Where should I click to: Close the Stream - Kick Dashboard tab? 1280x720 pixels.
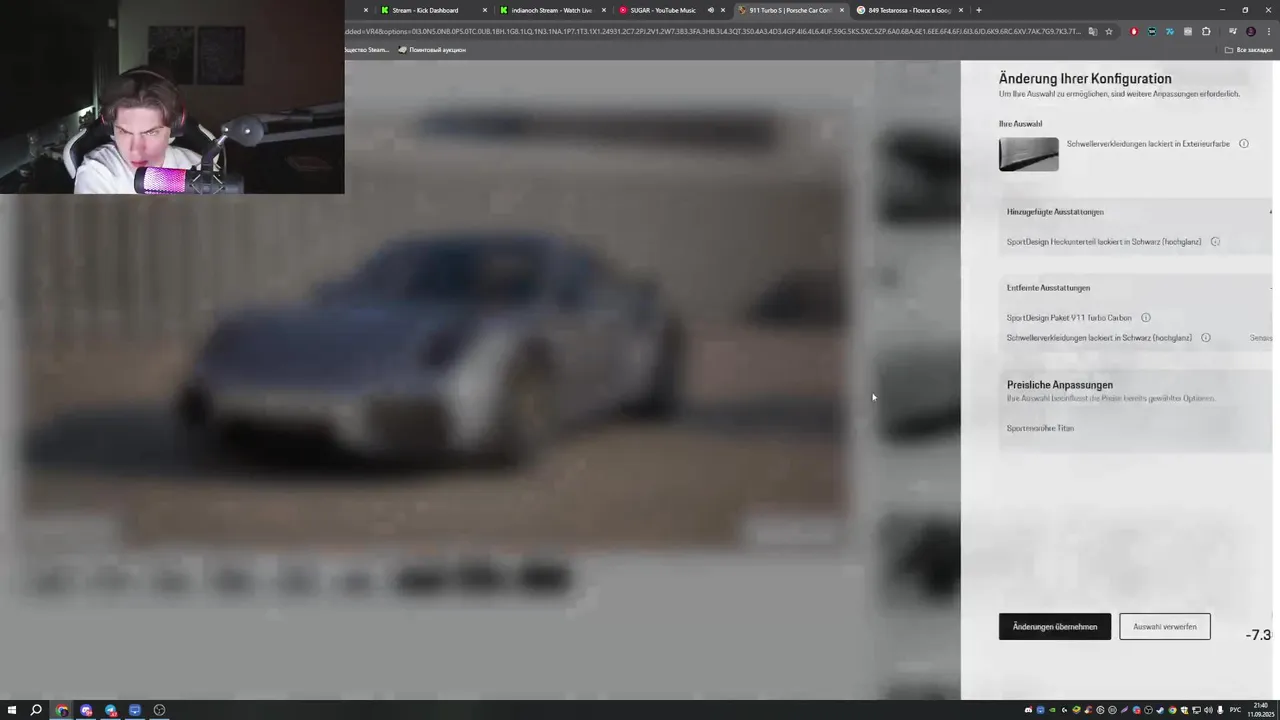pyautogui.click(x=485, y=10)
